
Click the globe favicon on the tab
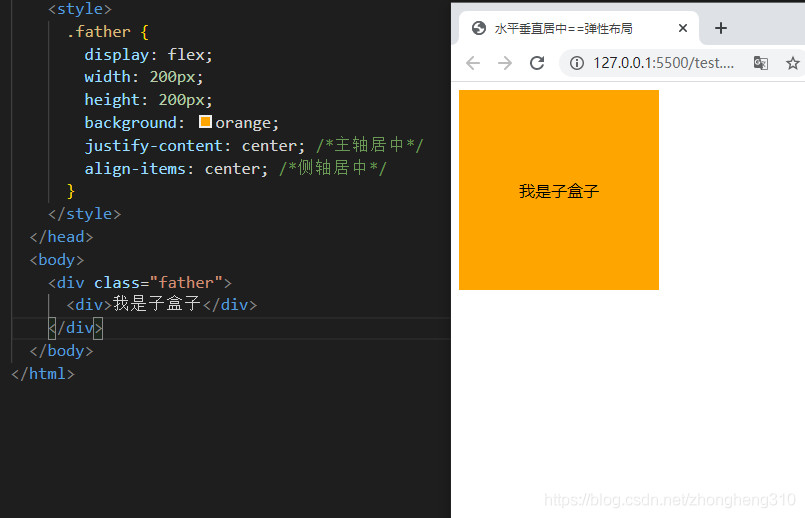[x=478, y=28]
